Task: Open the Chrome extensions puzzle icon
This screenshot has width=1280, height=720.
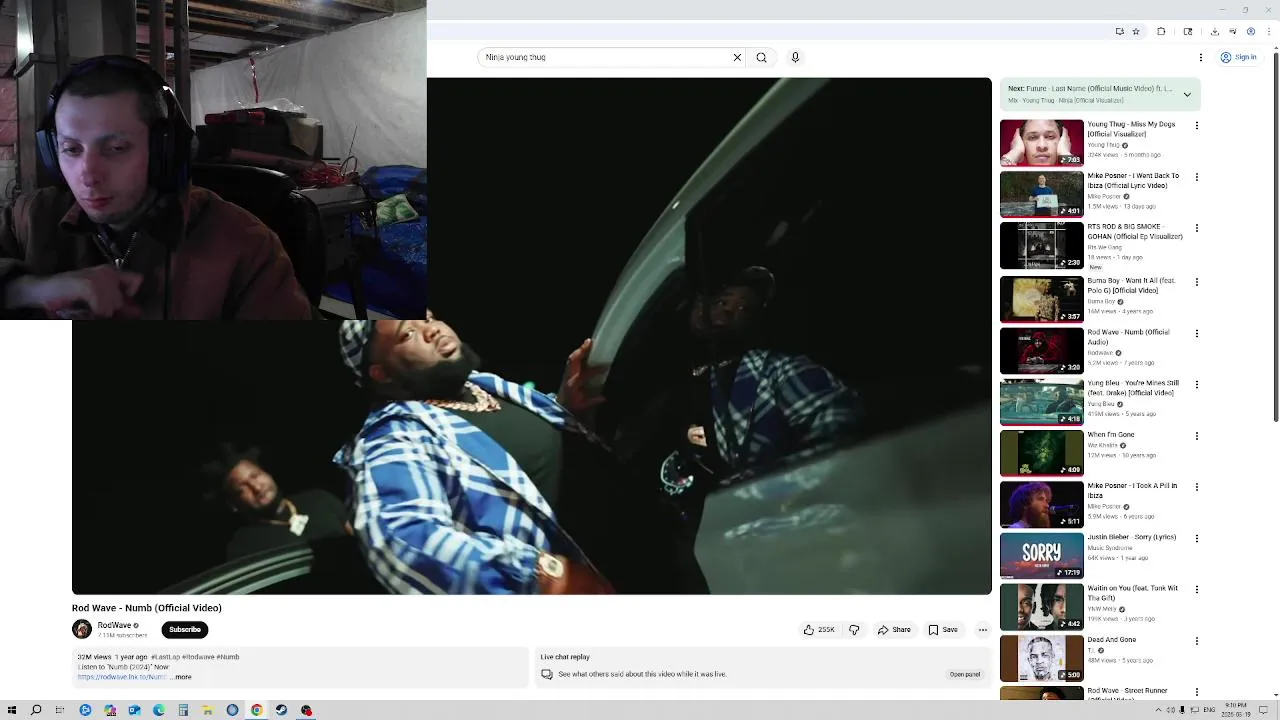Action: (1161, 31)
